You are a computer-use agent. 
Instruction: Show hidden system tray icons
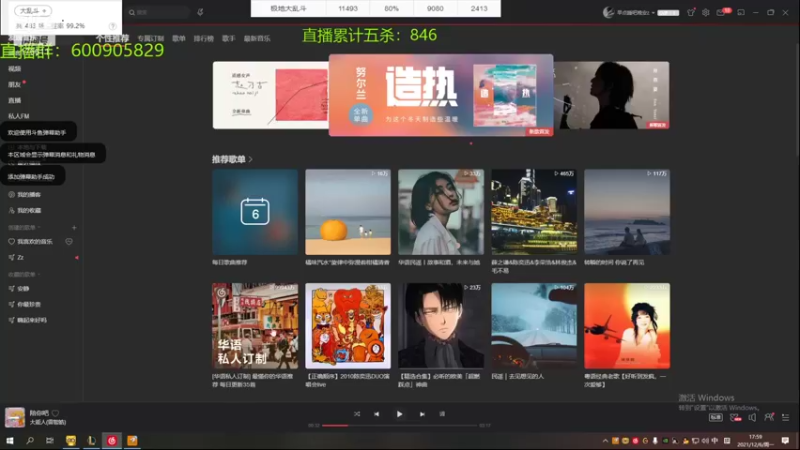pyautogui.click(x=605, y=441)
